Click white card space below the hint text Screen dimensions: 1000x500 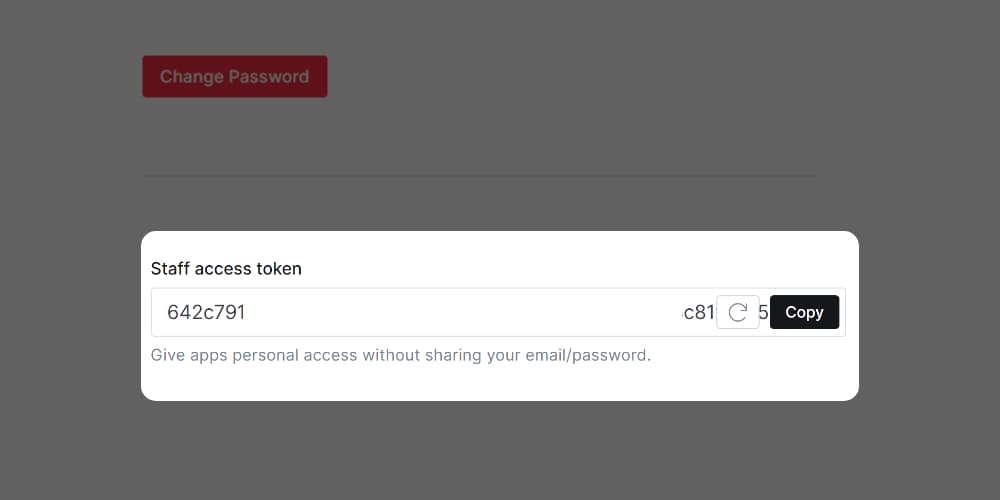500,383
